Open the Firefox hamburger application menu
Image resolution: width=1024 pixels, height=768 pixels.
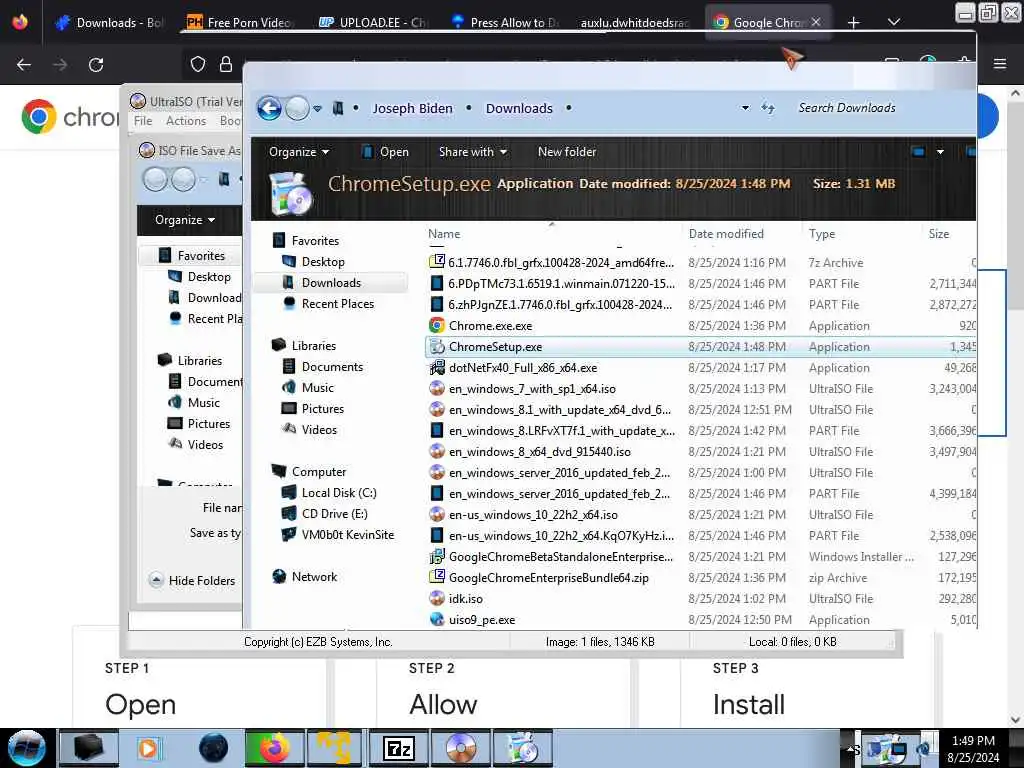1000,64
